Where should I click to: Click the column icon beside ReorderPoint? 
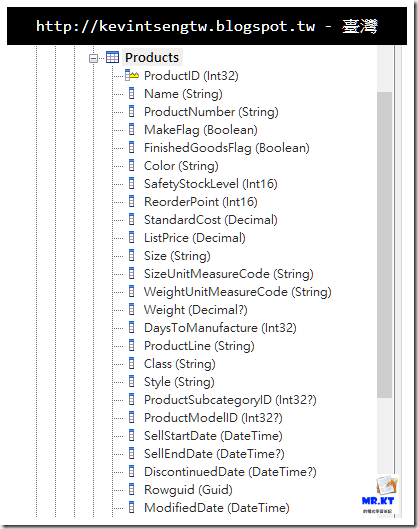[x=132, y=201]
